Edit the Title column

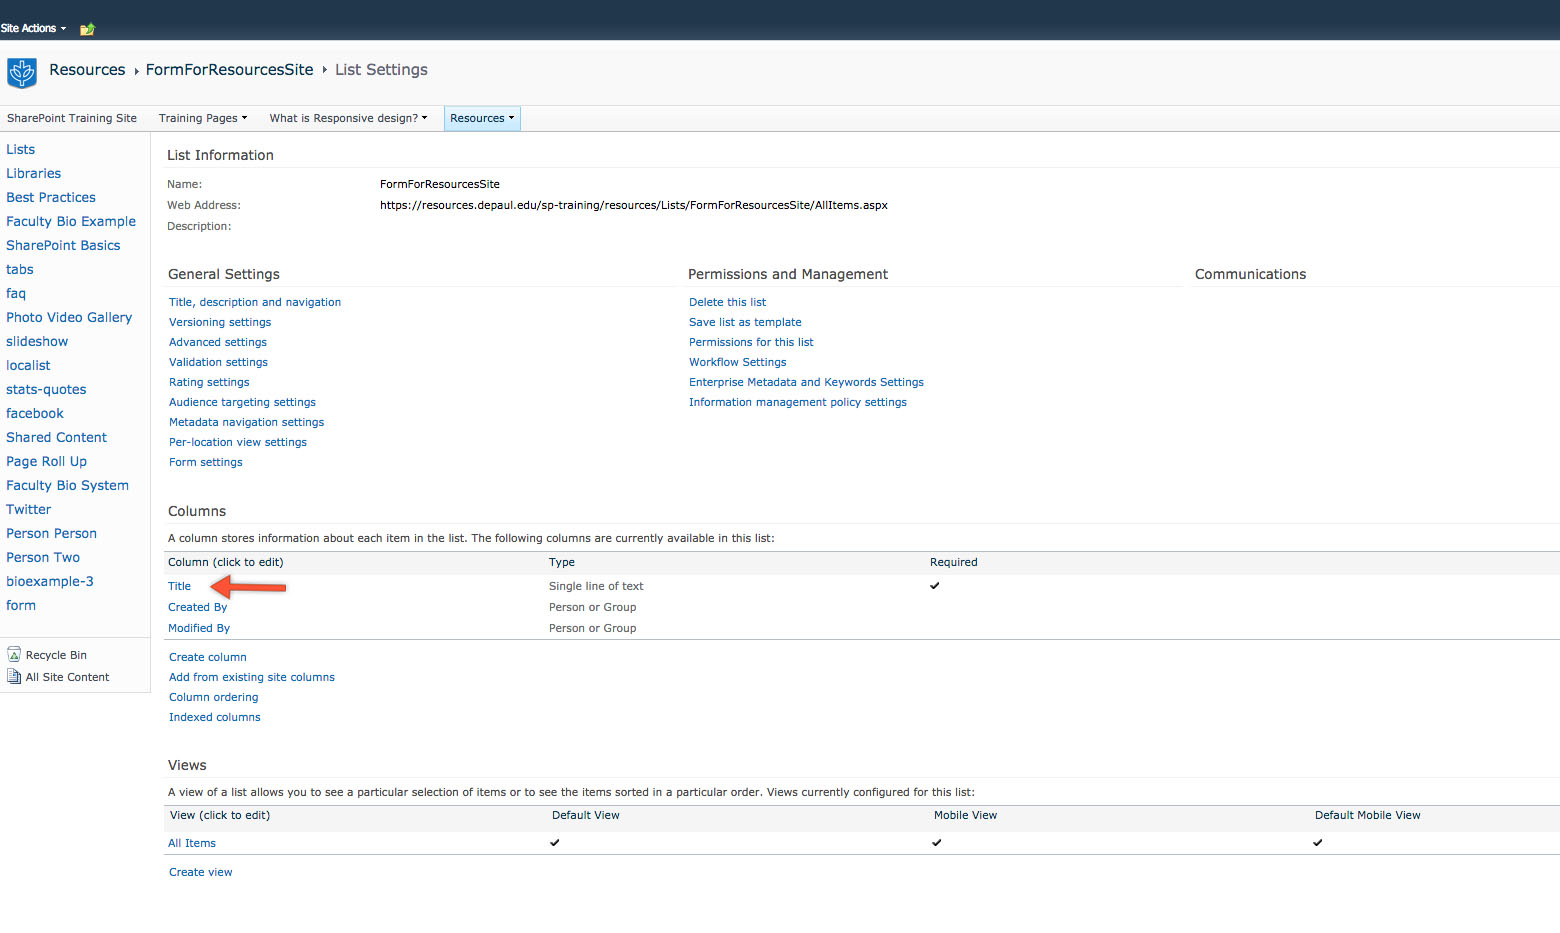[179, 587]
